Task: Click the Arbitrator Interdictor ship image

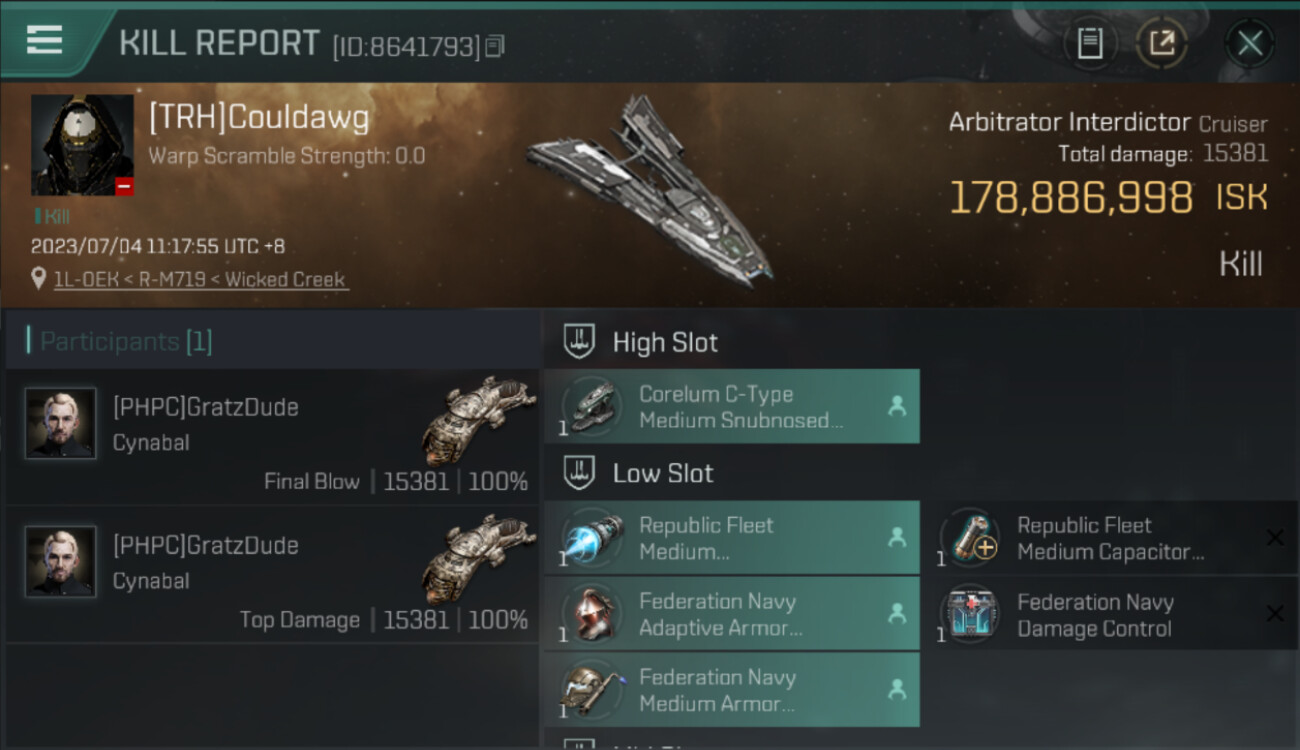Action: [x=650, y=190]
